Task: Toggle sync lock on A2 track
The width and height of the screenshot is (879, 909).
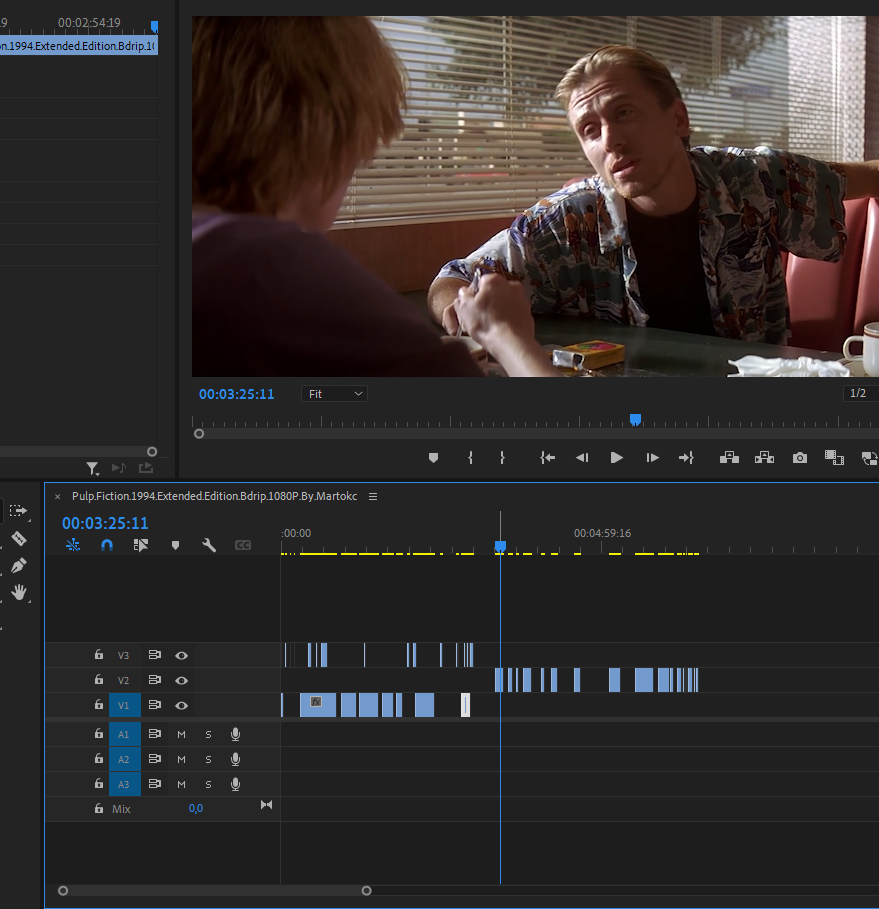Action: click(154, 759)
